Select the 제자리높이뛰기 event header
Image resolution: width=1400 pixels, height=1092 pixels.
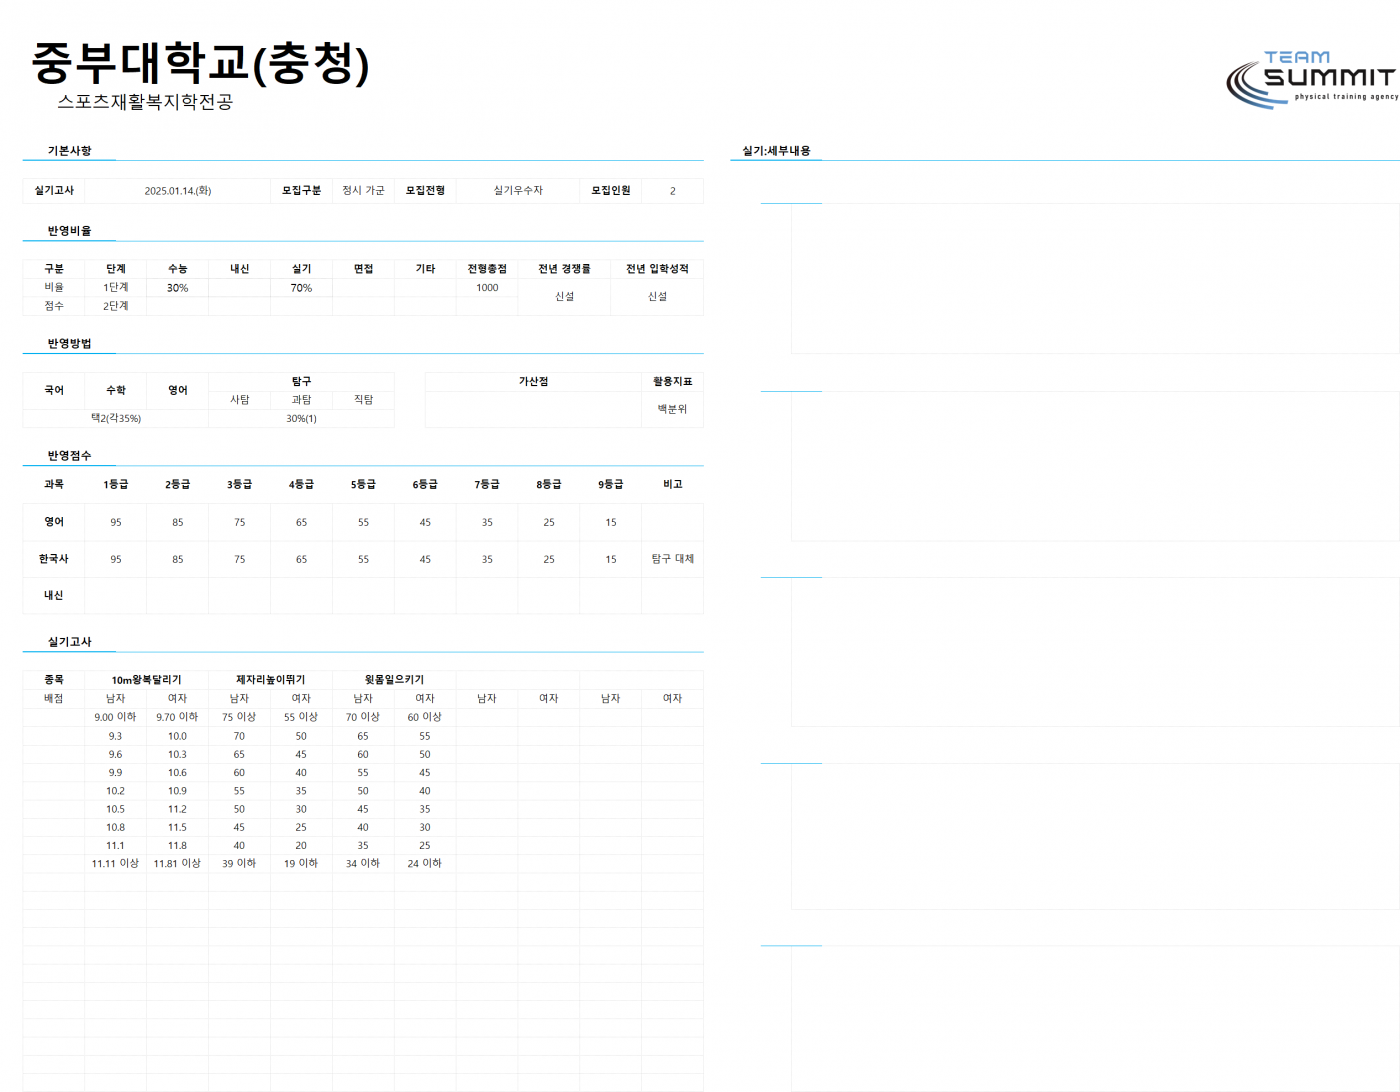pos(270,680)
